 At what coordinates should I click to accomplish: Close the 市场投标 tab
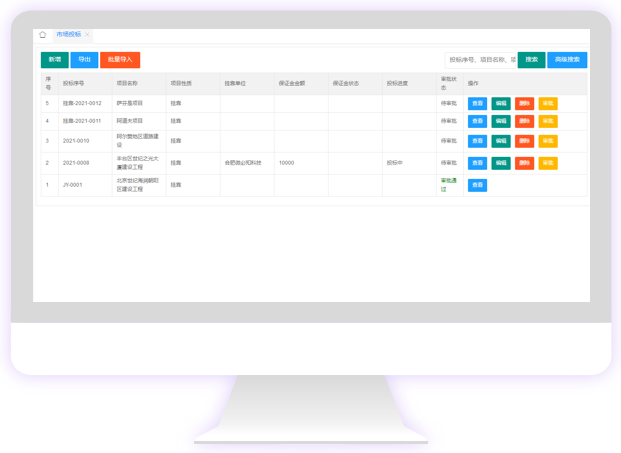(x=88, y=35)
